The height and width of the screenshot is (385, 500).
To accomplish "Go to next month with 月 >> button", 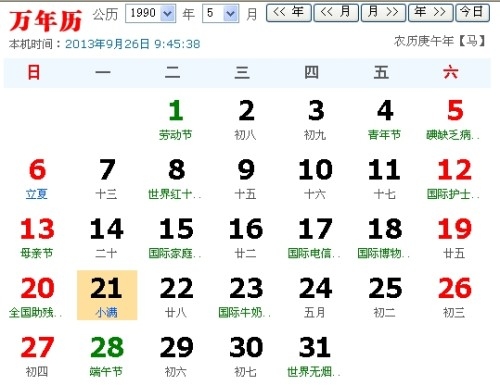I will pos(383,13).
